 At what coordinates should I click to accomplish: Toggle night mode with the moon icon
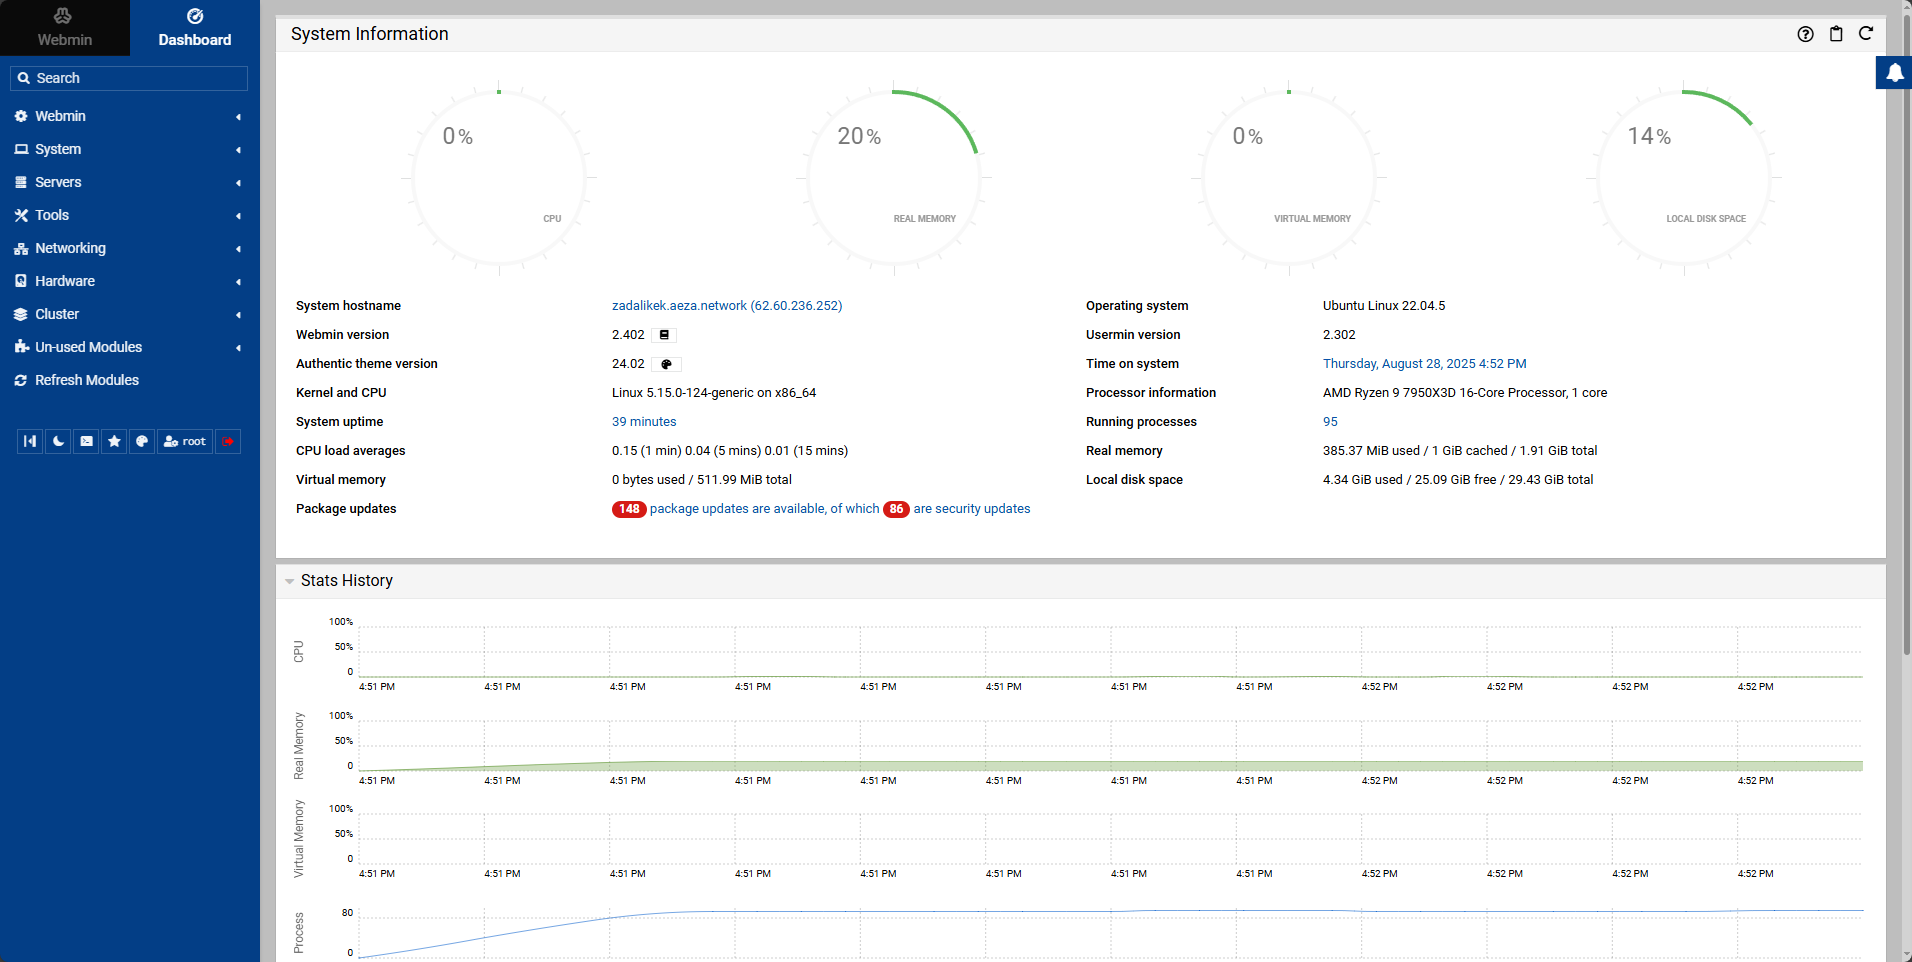tap(59, 441)
